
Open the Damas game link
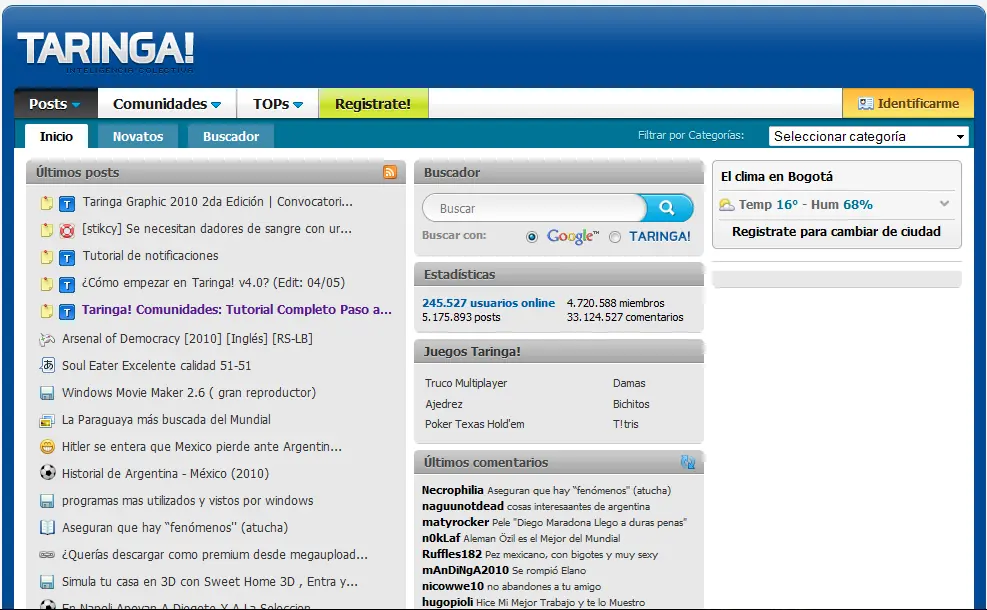[x=629, y=383]
